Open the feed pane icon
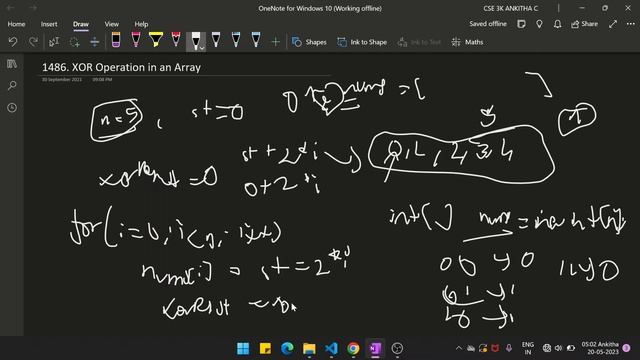 pyautogui.click(x=521, y=24)
